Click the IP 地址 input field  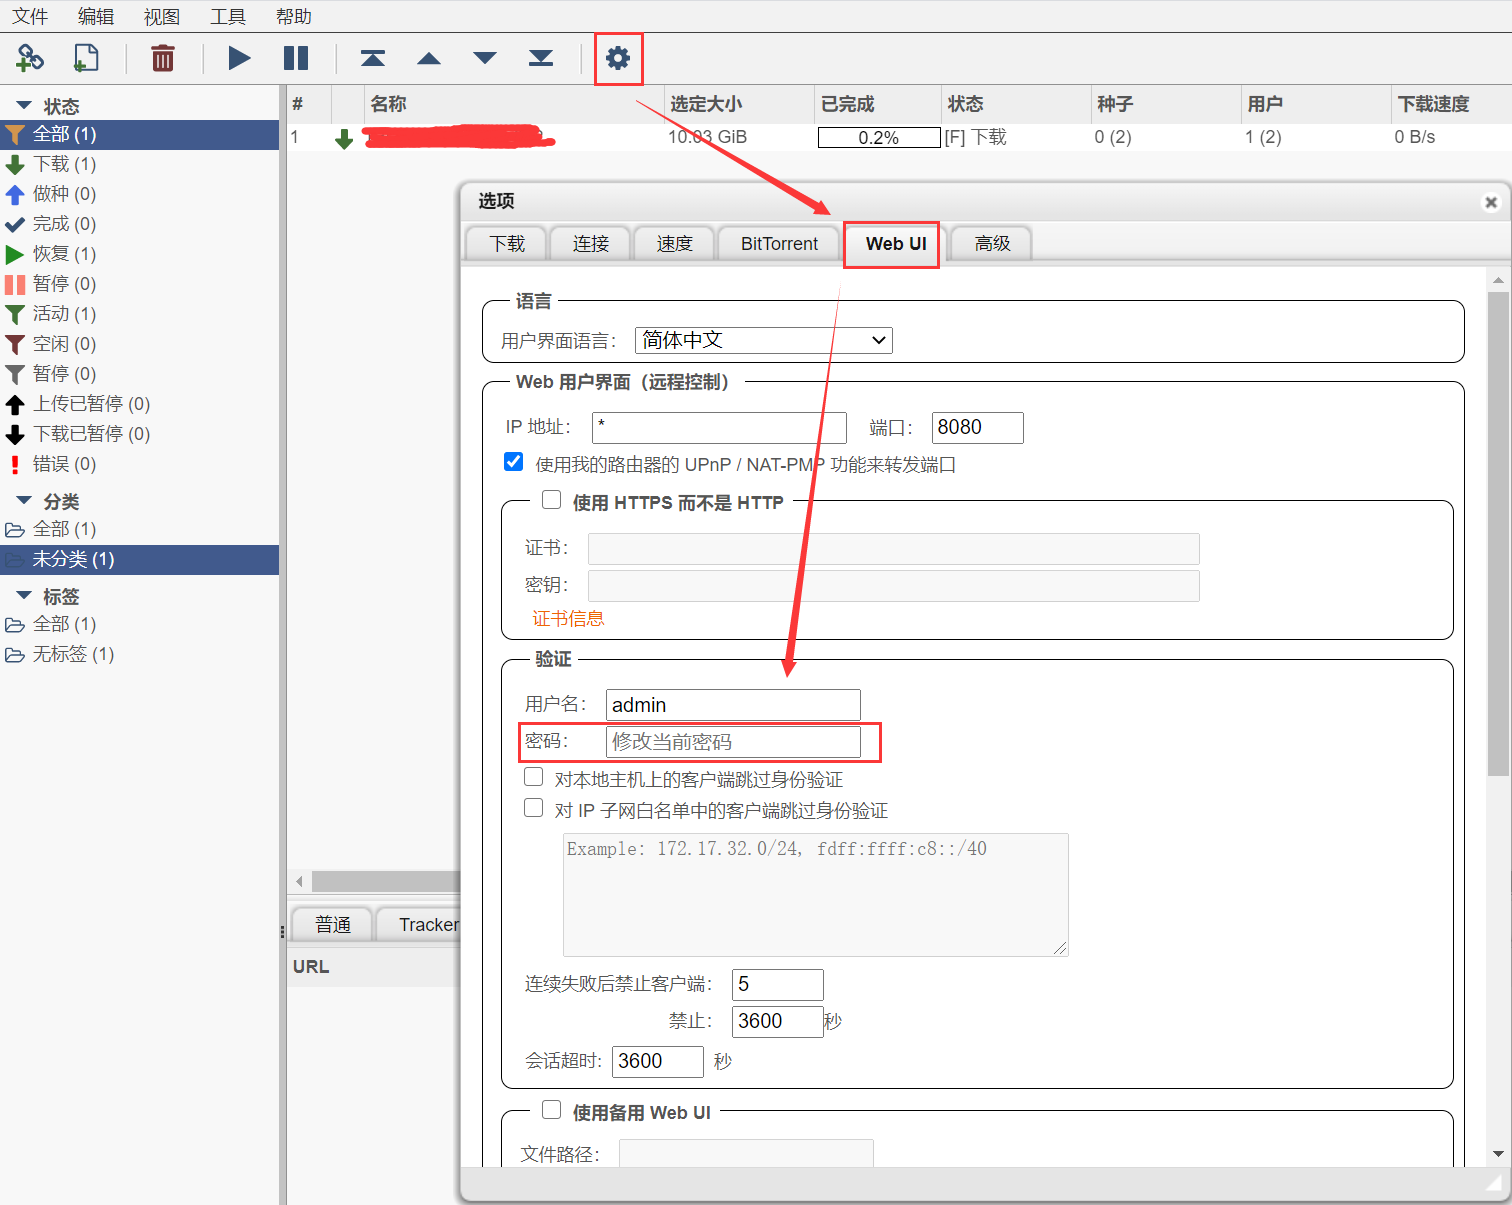pos(719,427)
